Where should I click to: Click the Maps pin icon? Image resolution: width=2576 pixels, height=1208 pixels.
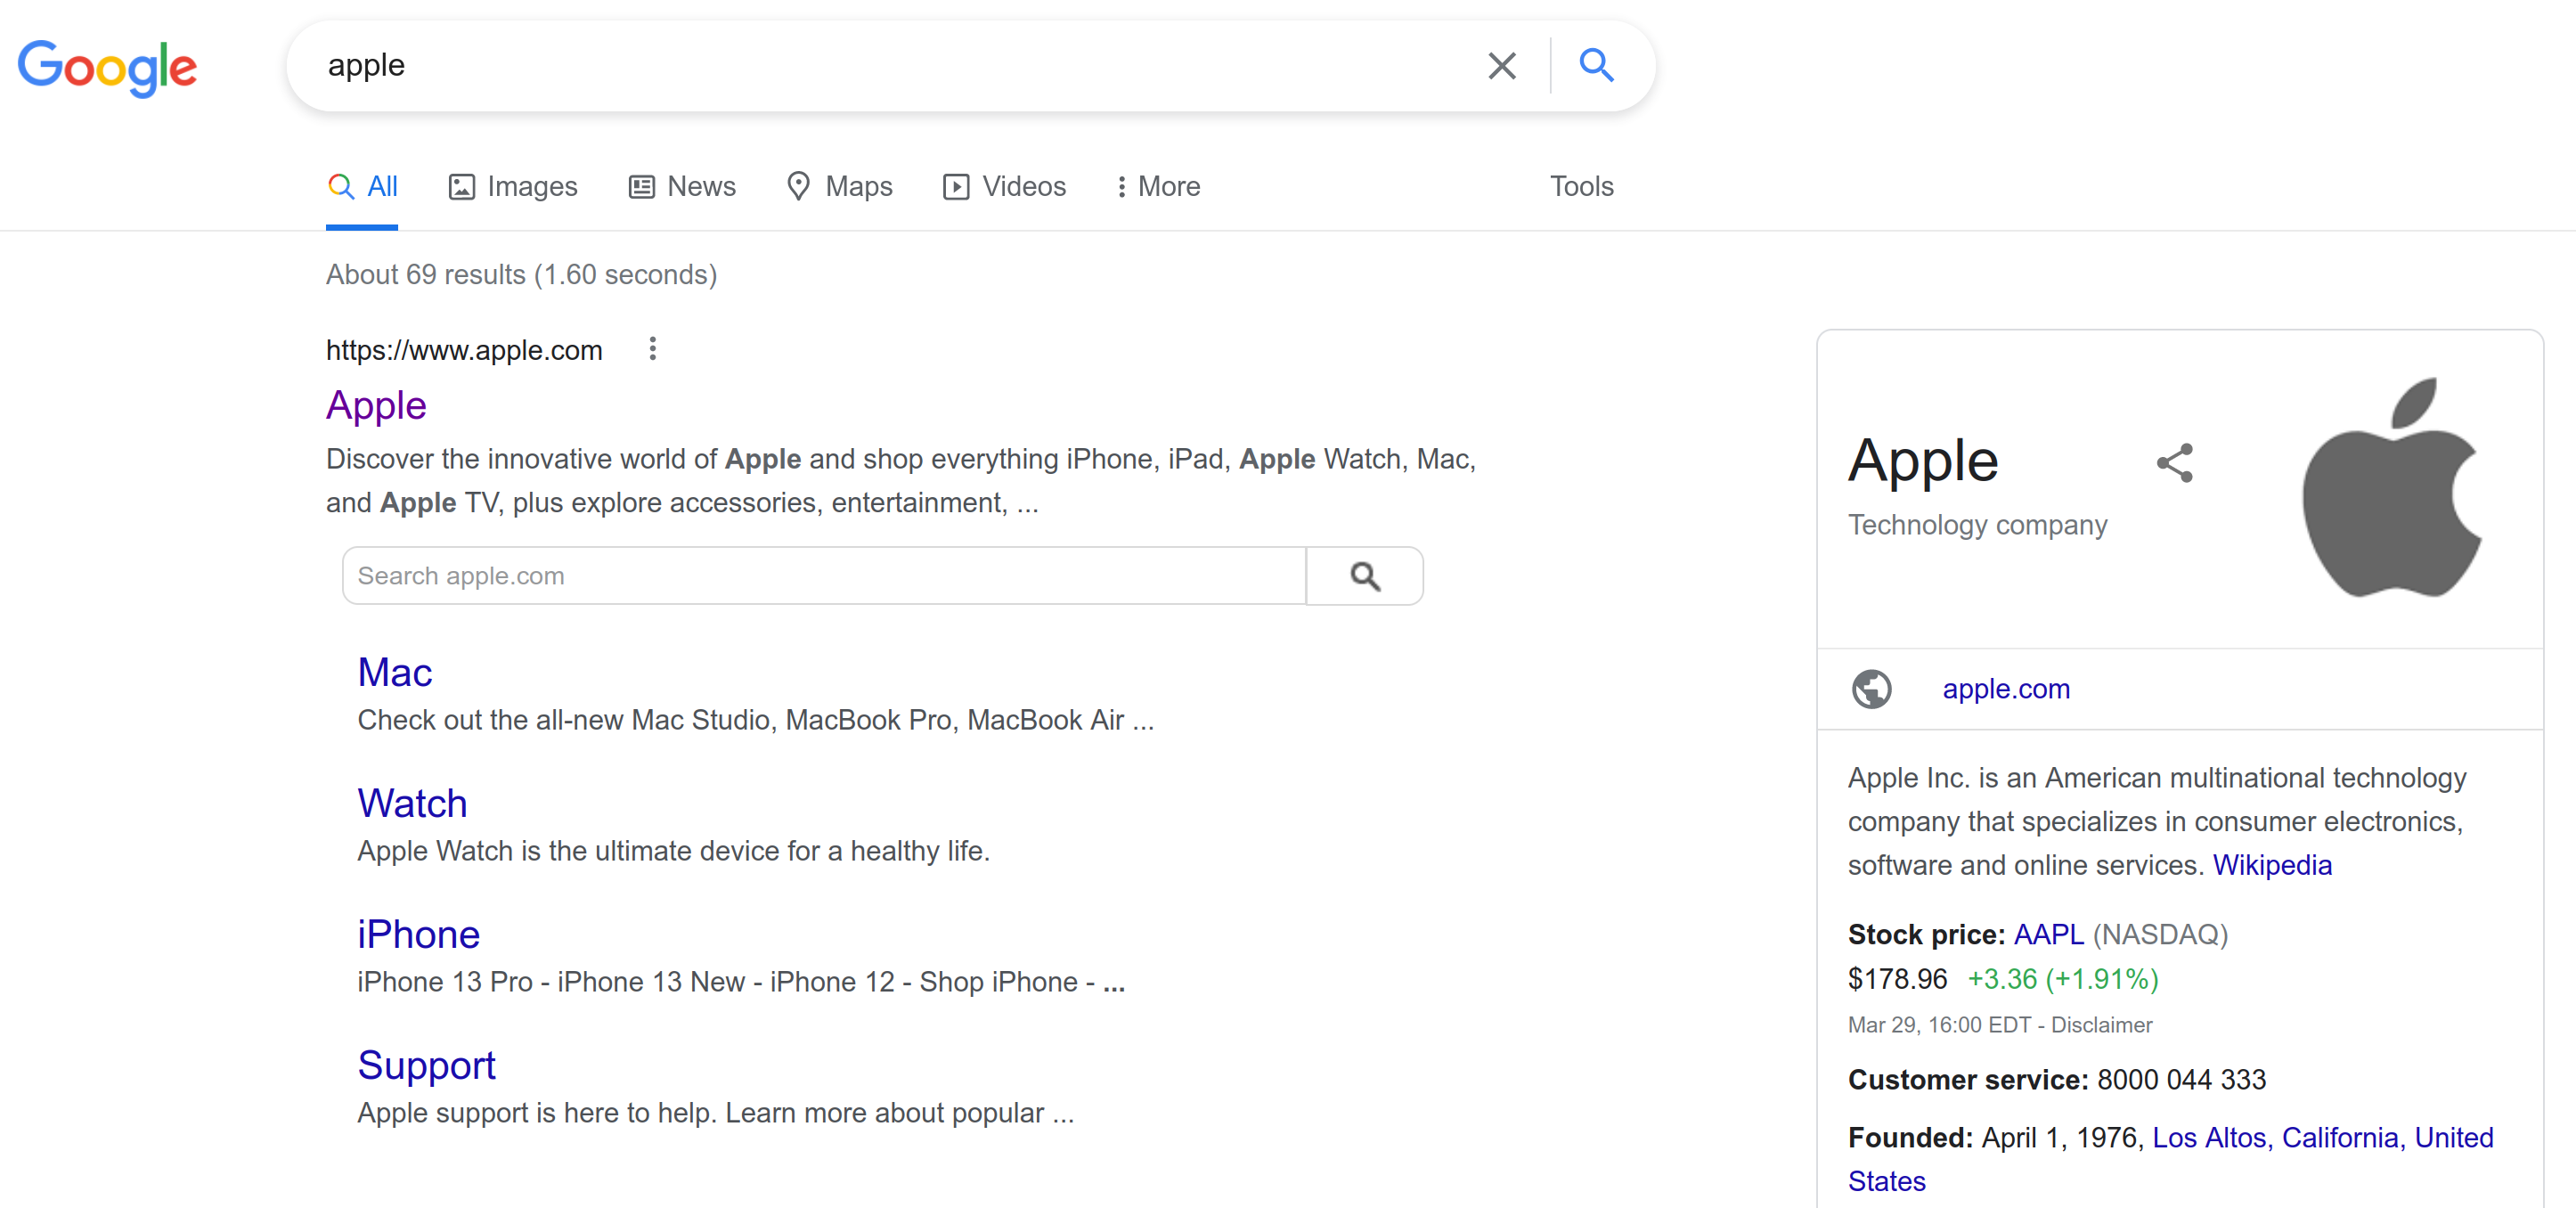798,186
